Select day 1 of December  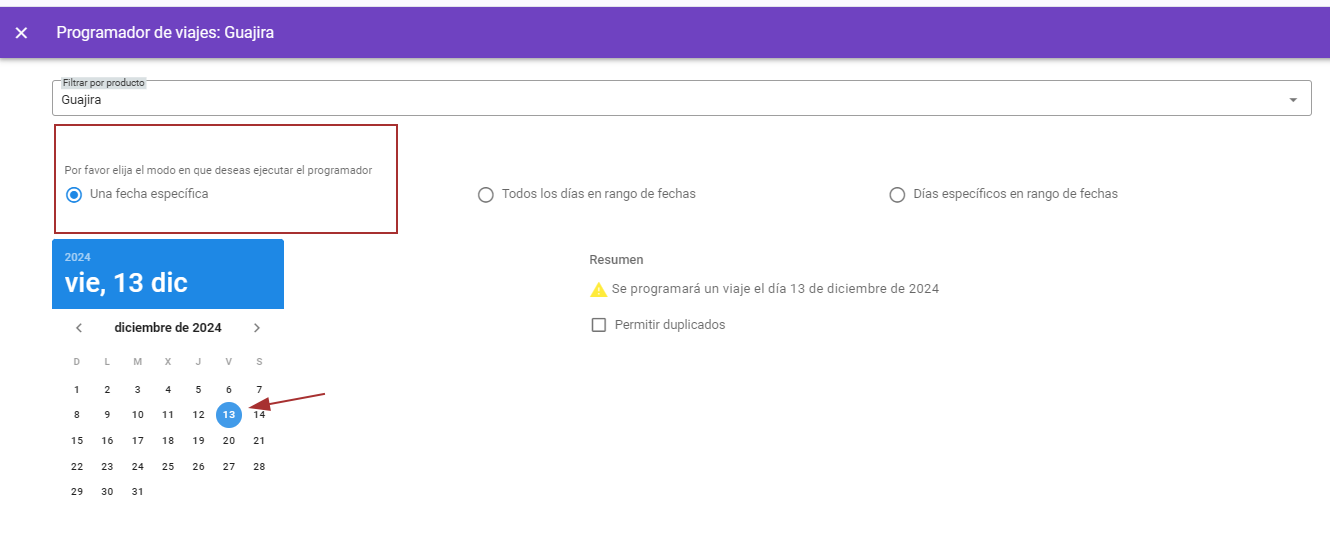tap(77, 390)
